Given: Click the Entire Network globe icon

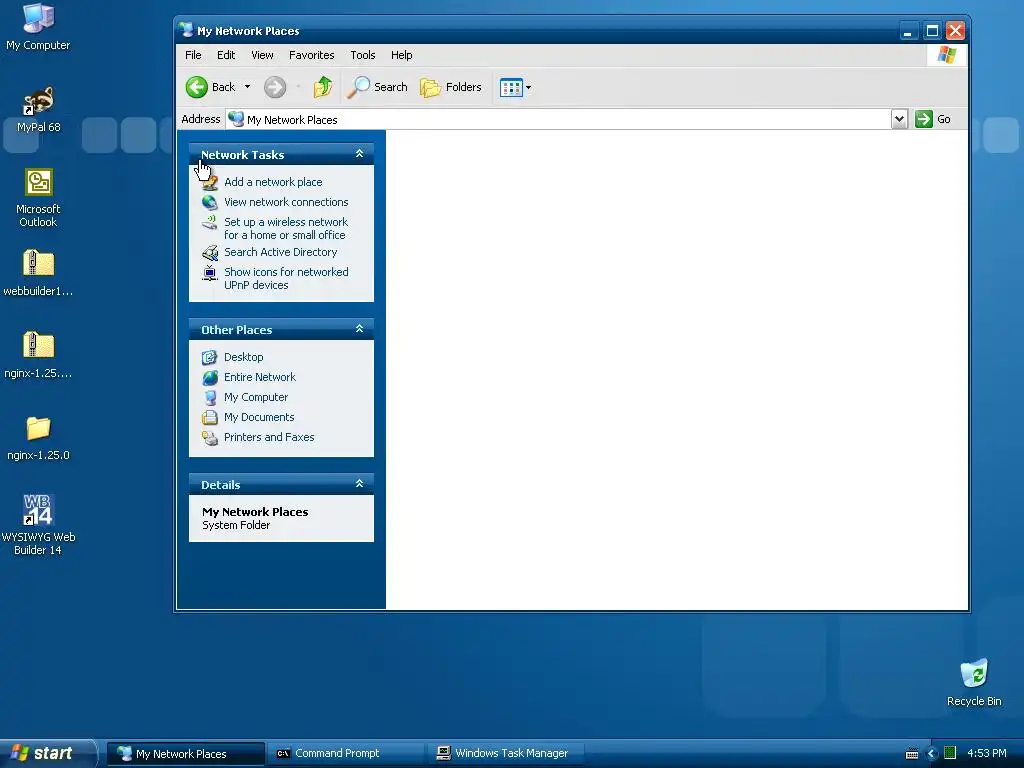Looking at the screenshot, I should pyautogui.click(x=210, y=377).
